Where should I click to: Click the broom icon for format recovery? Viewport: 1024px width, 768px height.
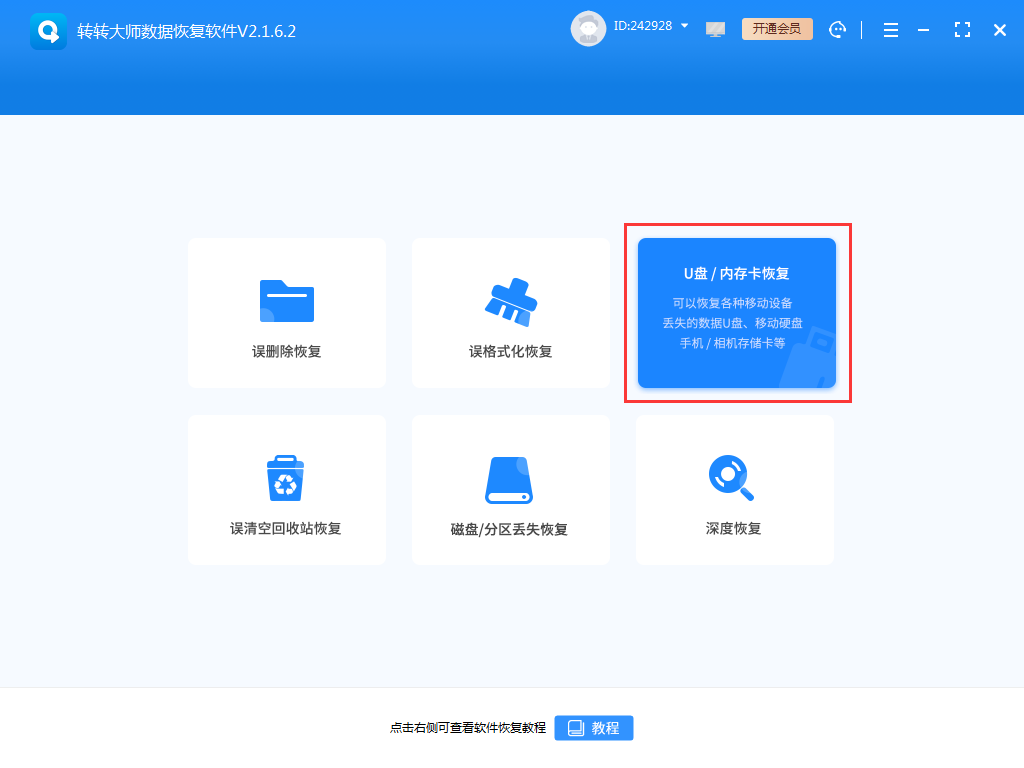pos(511,302)
